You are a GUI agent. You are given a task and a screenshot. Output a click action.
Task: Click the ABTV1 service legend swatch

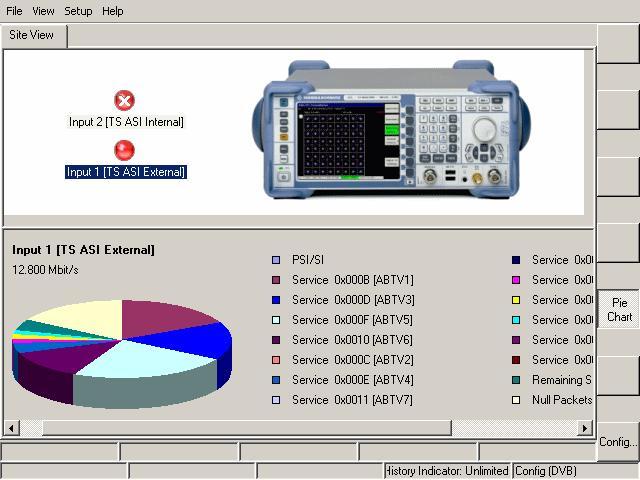(277, 280)
